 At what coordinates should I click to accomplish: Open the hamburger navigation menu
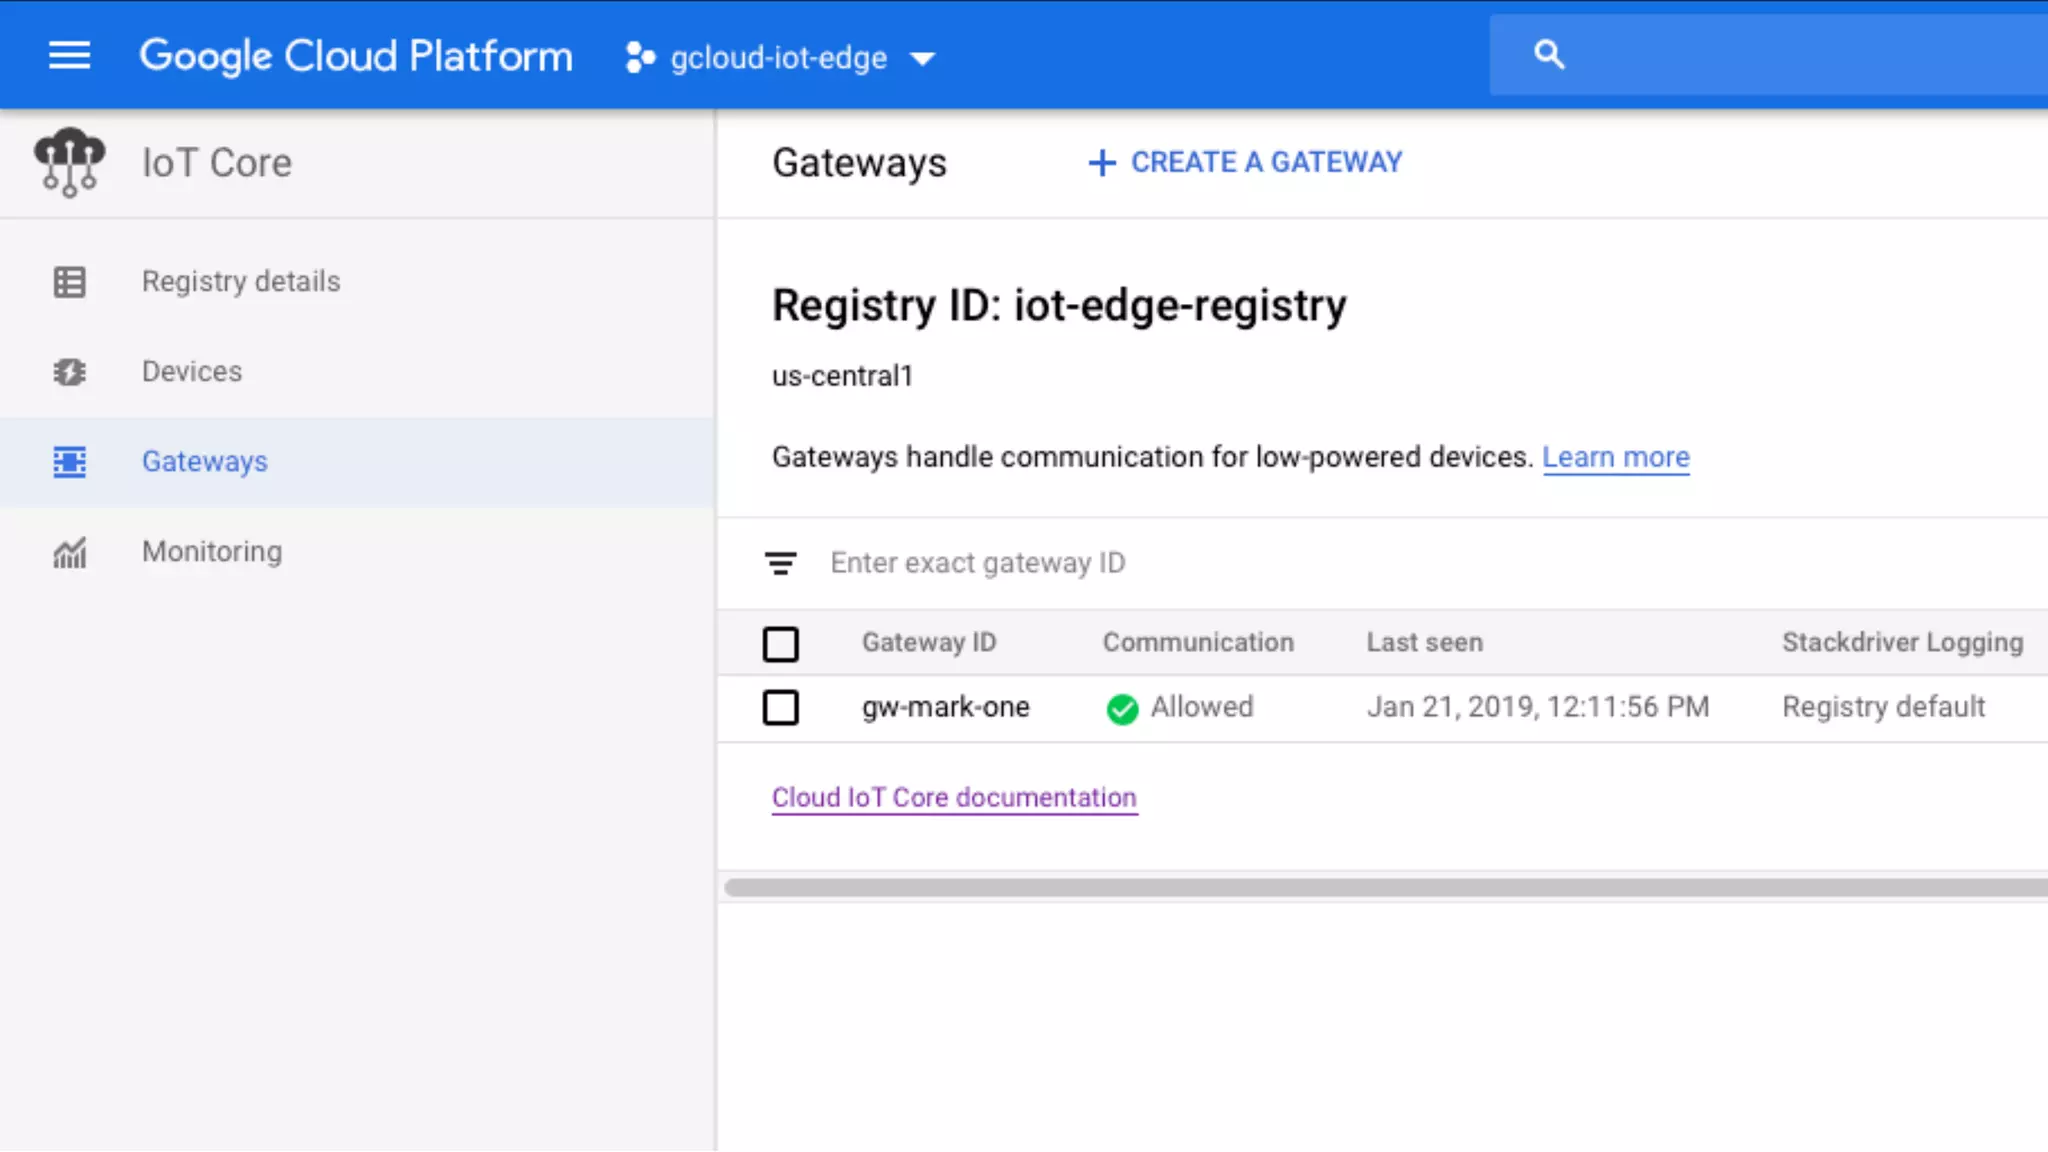click(69, 55)
